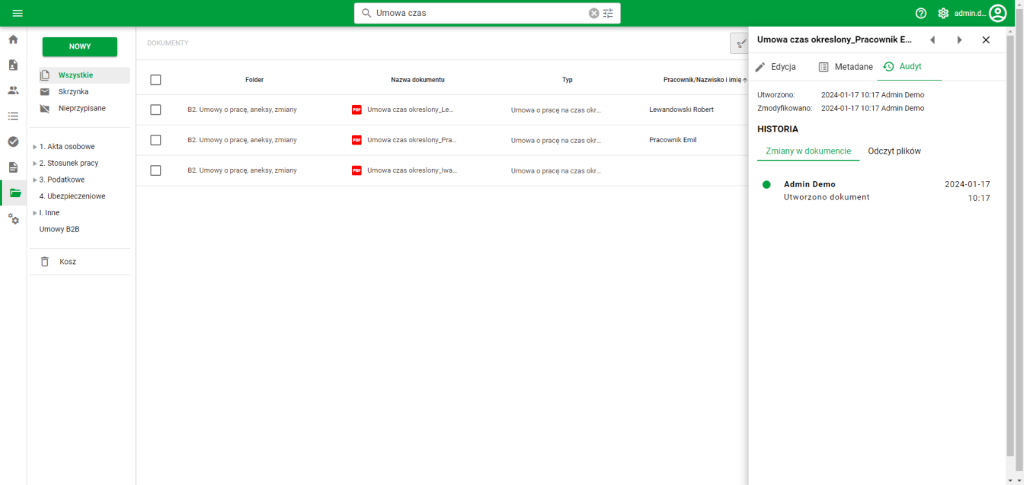Open the help question mark icon
Viewport: 1024px width, 485px height.
point(921,13)
